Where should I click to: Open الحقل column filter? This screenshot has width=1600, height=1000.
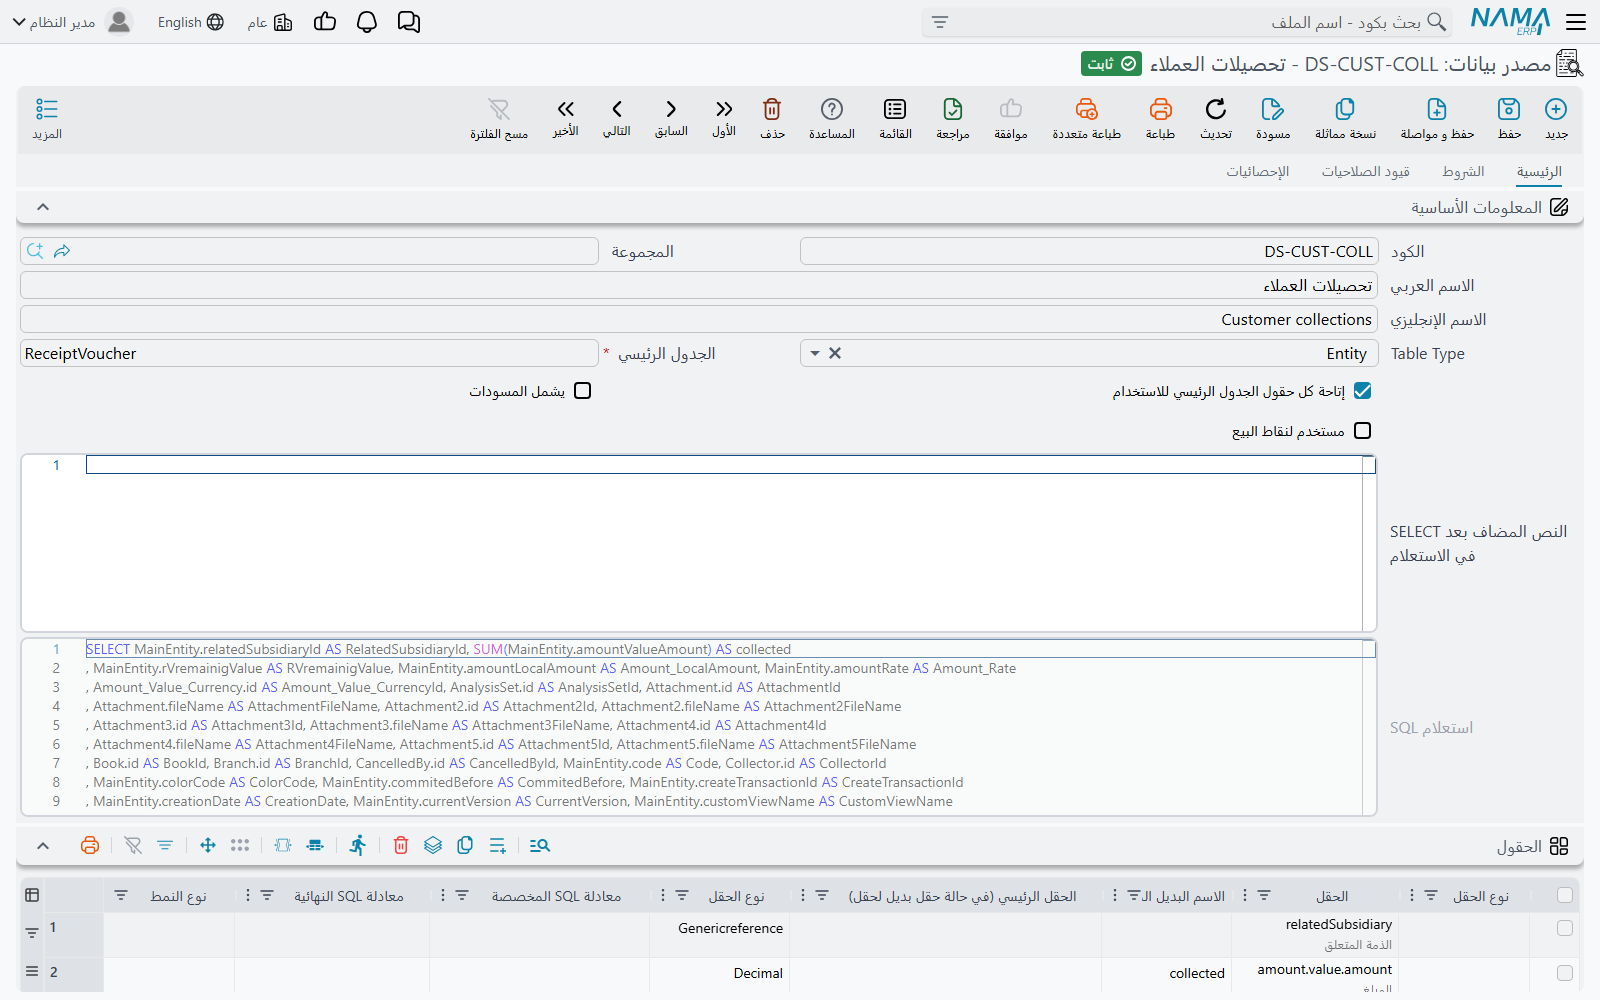pos(1264,895)
